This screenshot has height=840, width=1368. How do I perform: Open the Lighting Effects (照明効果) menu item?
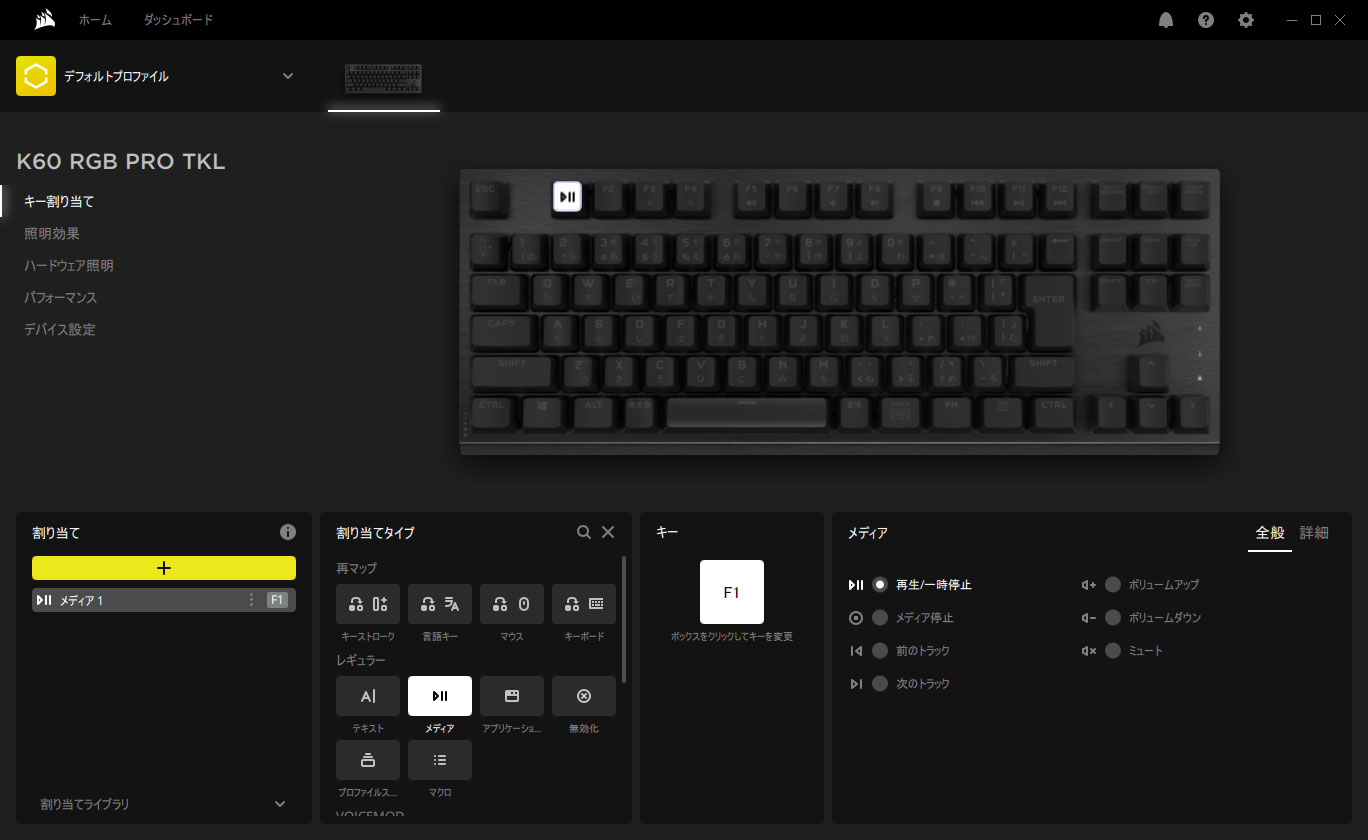[x=52, y=234]
